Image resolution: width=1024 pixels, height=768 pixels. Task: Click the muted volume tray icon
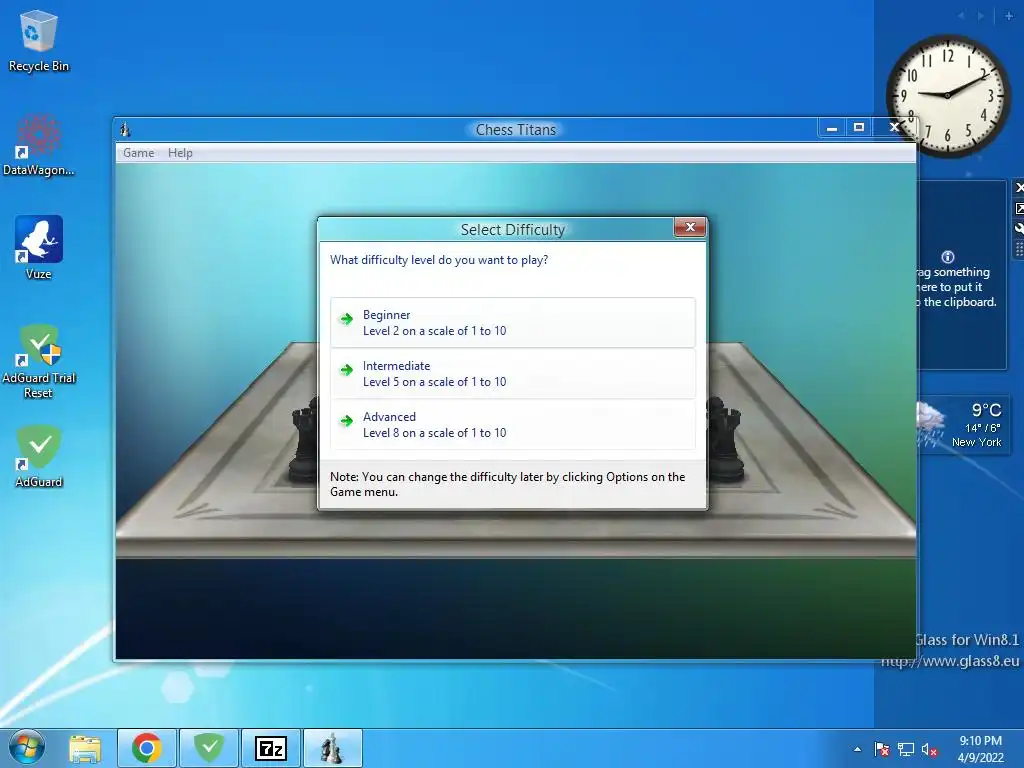(x=929, y=749)
